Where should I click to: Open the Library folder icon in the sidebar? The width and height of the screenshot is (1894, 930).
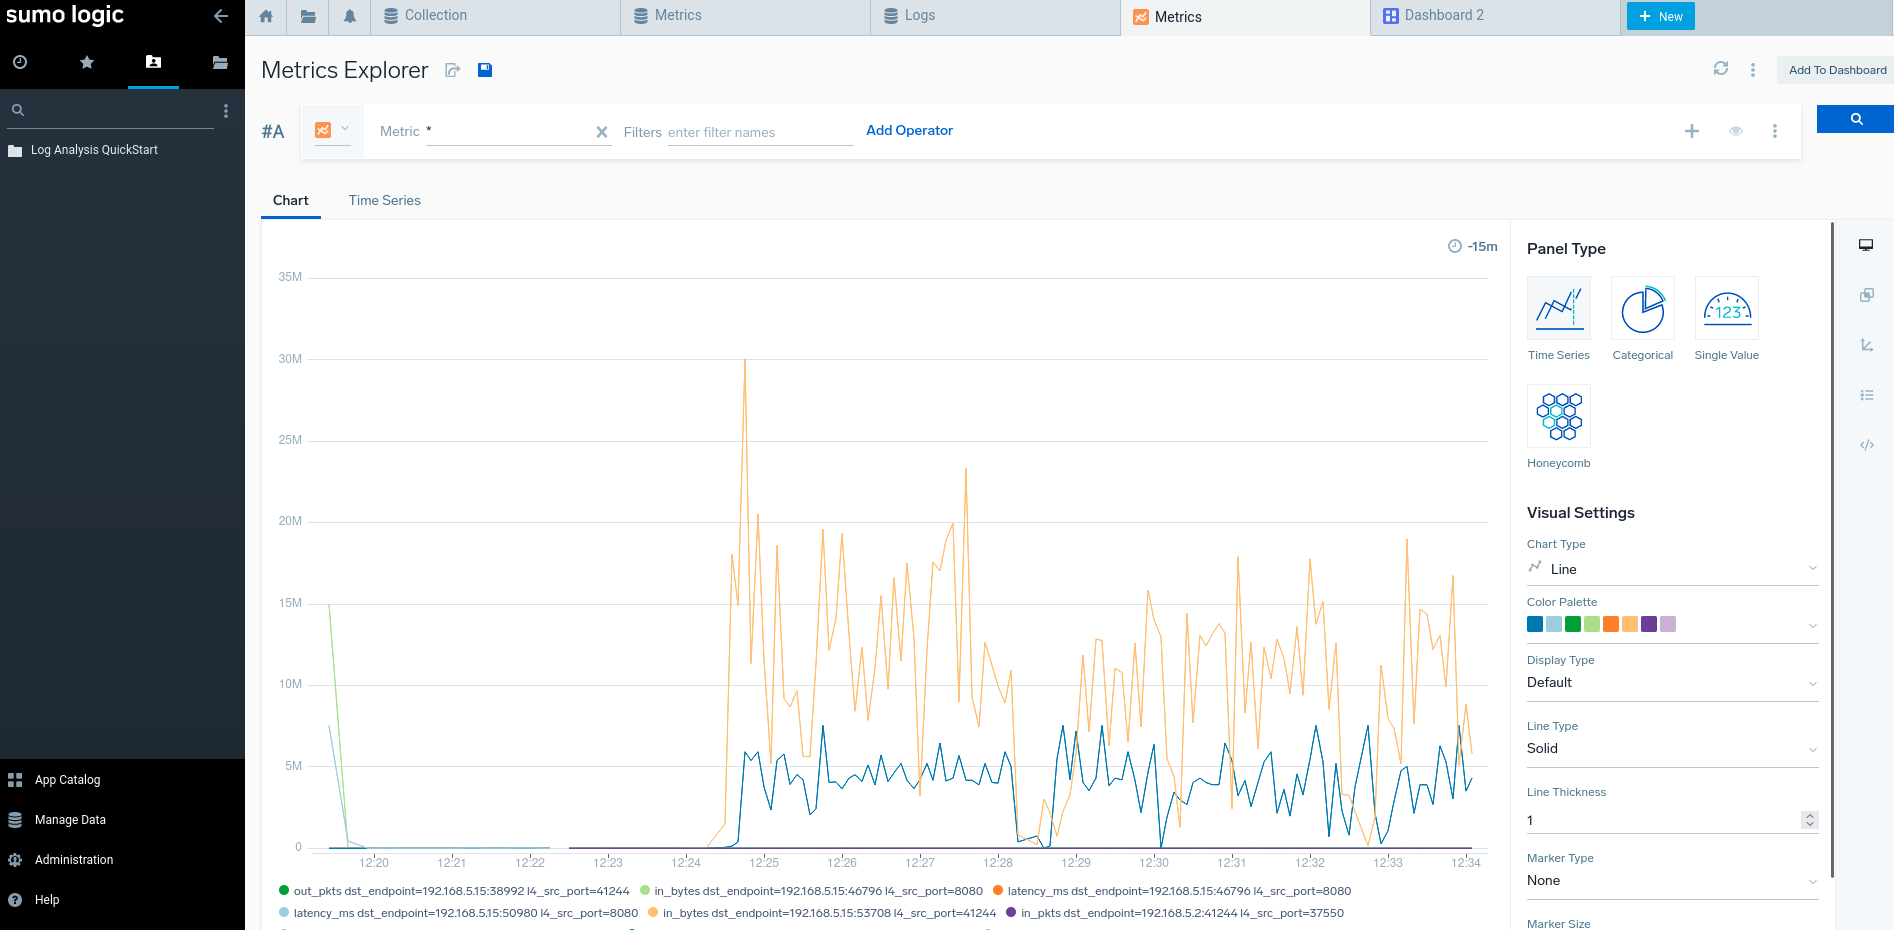[220, 62]
